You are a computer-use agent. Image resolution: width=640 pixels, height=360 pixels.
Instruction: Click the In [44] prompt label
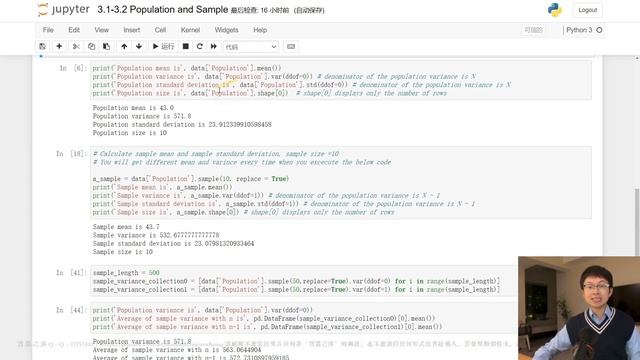(71, 310)
